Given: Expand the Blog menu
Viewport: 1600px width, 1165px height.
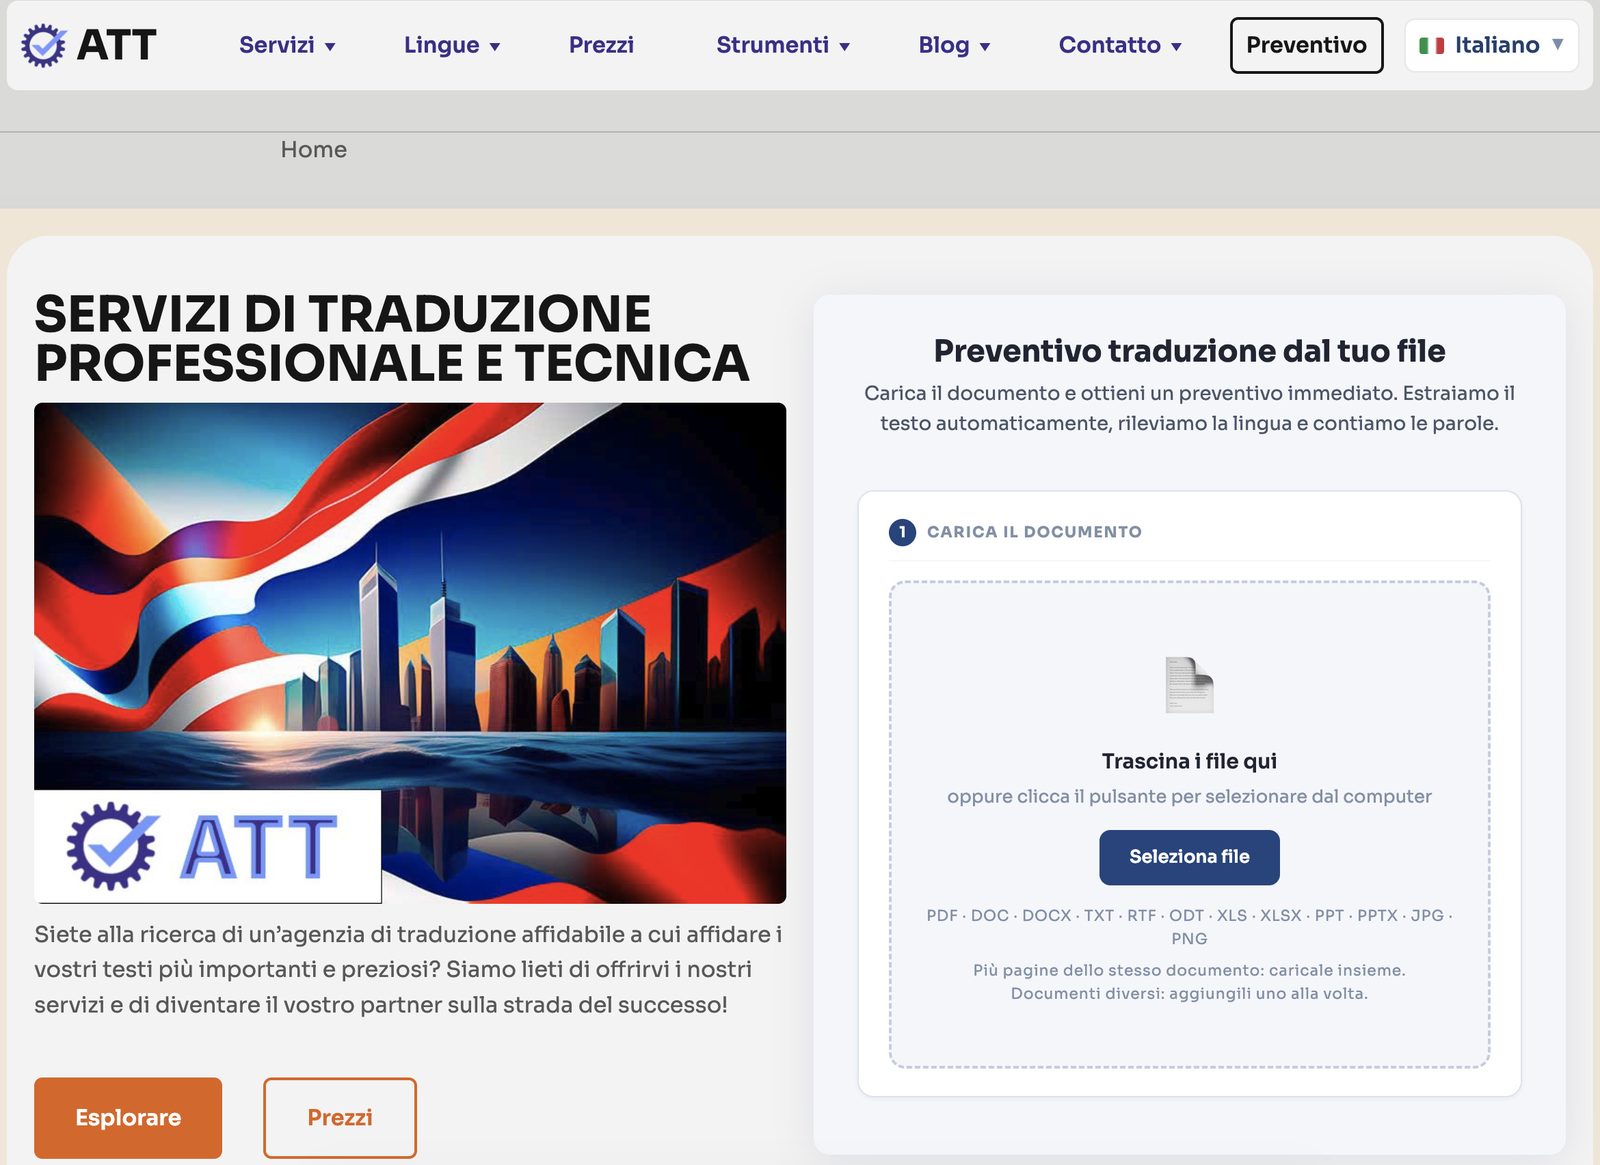Looking at the screenshot, I should click(954, 45).
